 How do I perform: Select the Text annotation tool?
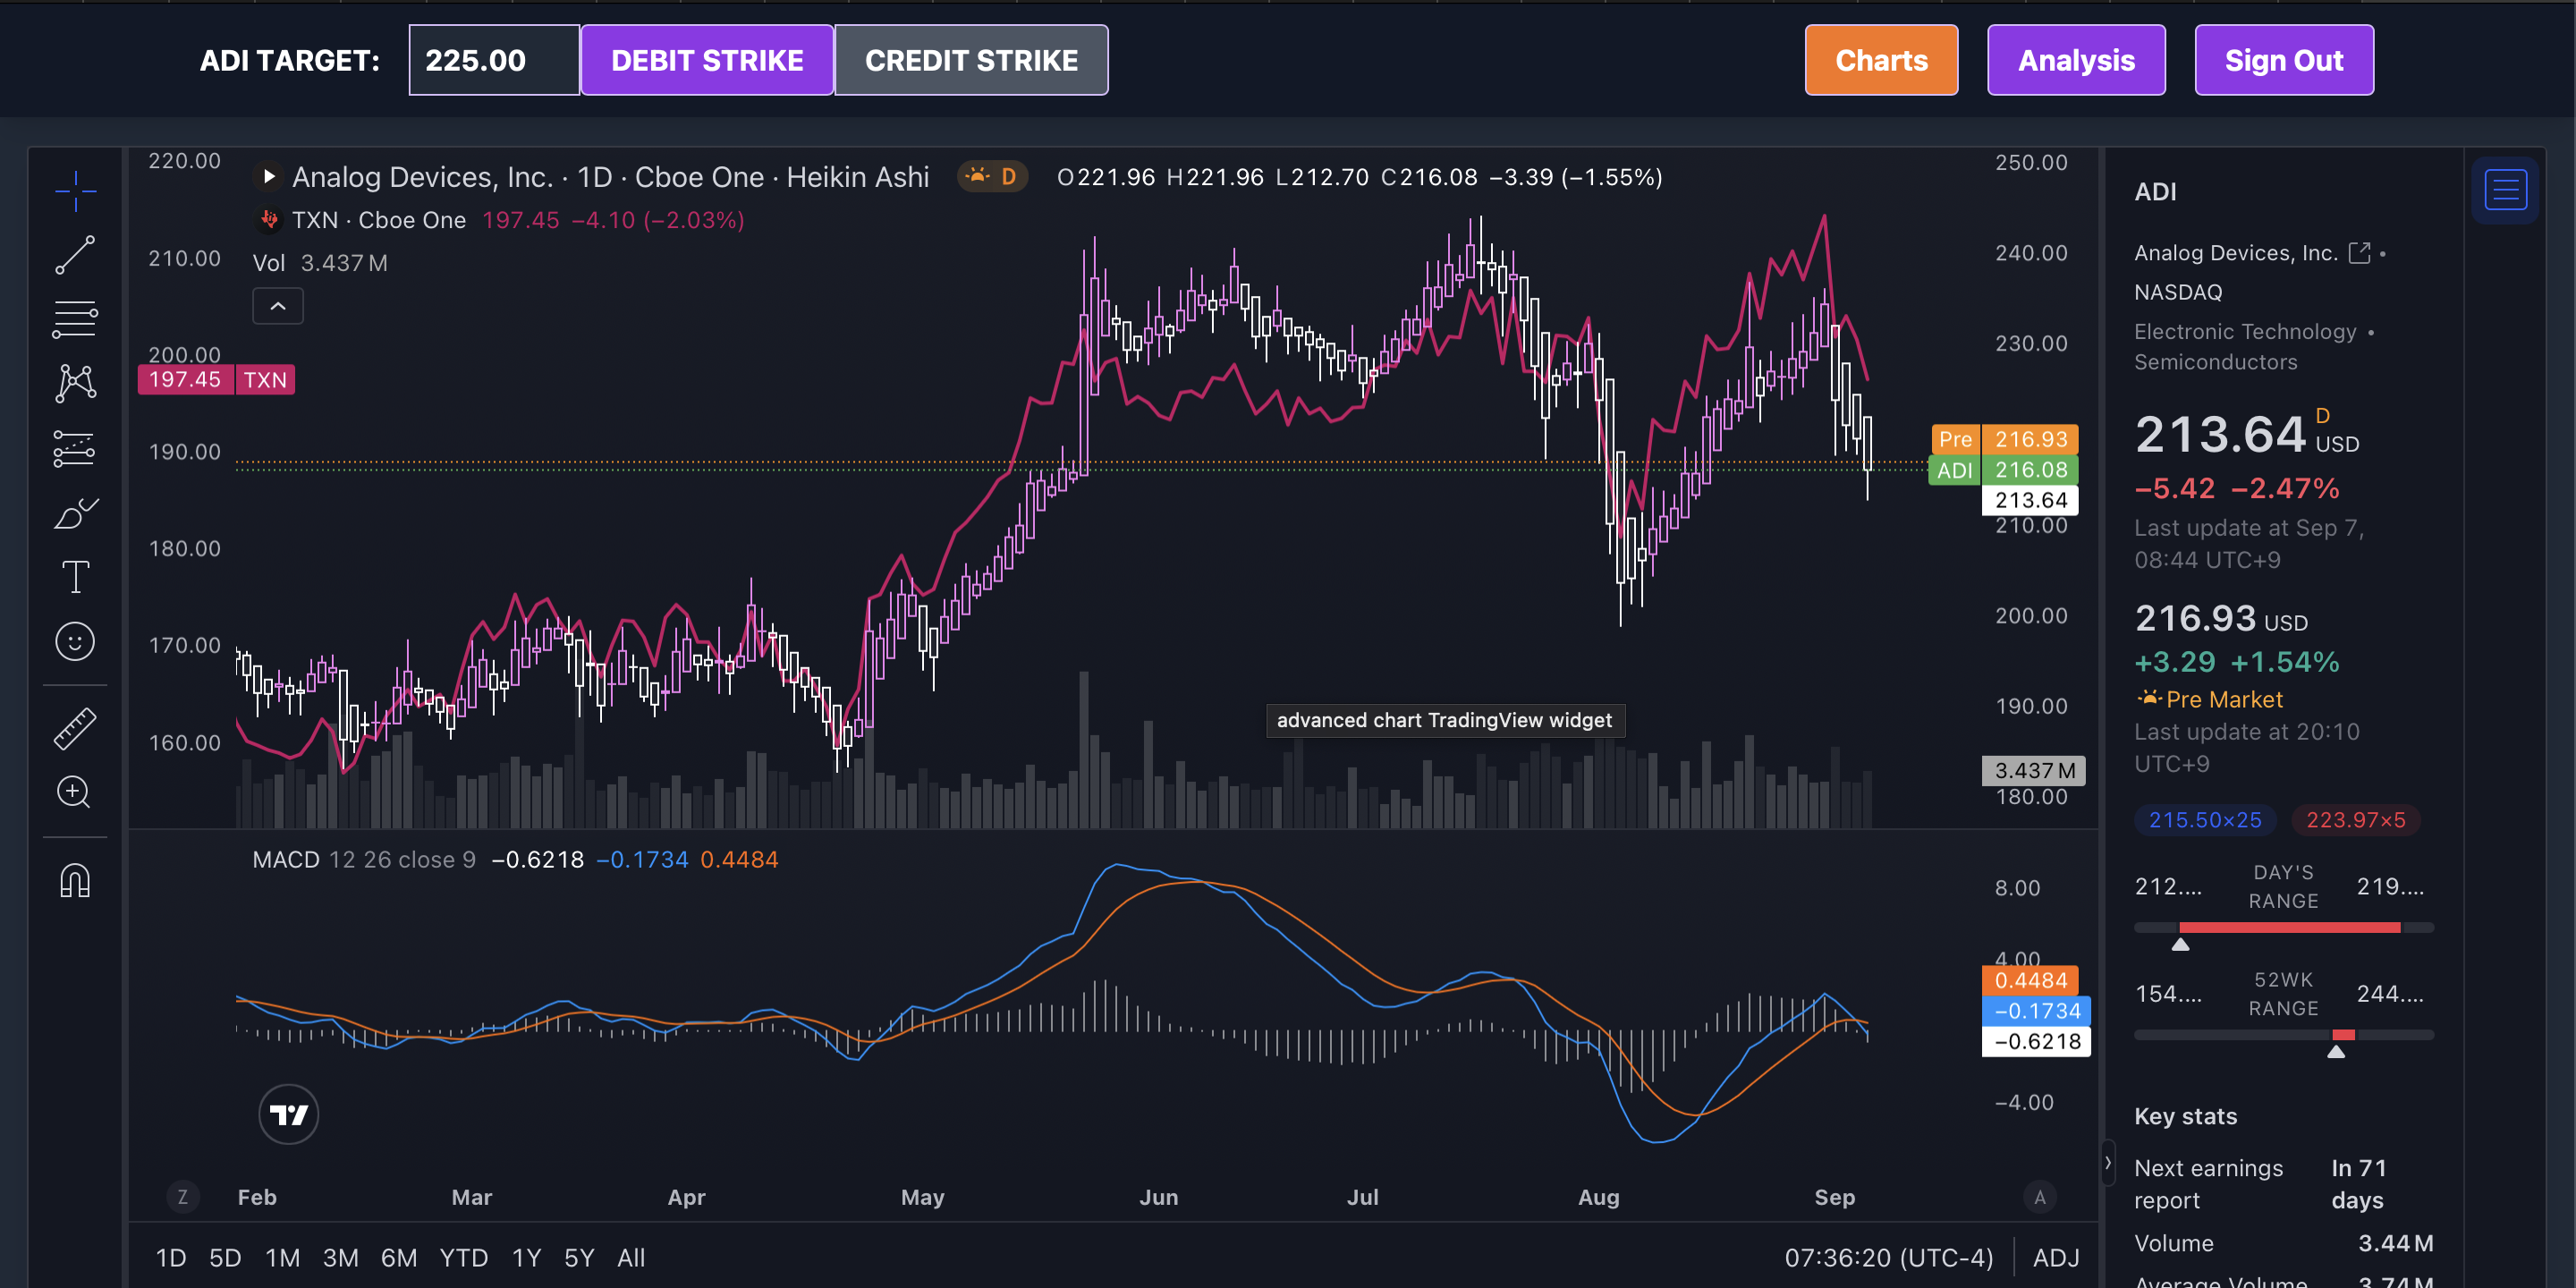click(75, 577)
